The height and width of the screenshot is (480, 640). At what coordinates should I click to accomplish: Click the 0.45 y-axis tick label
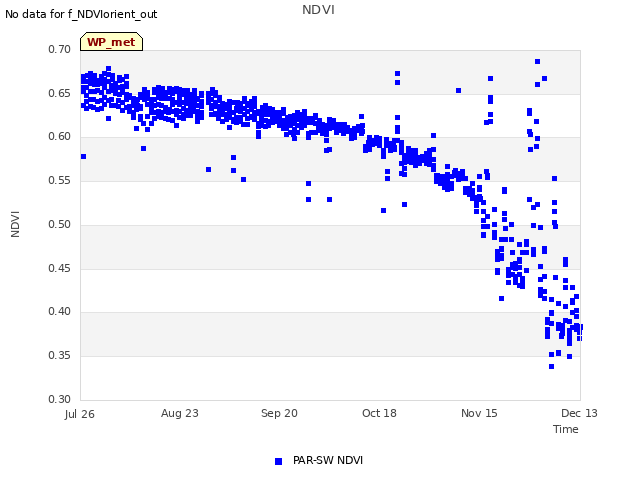coord(60,268)
